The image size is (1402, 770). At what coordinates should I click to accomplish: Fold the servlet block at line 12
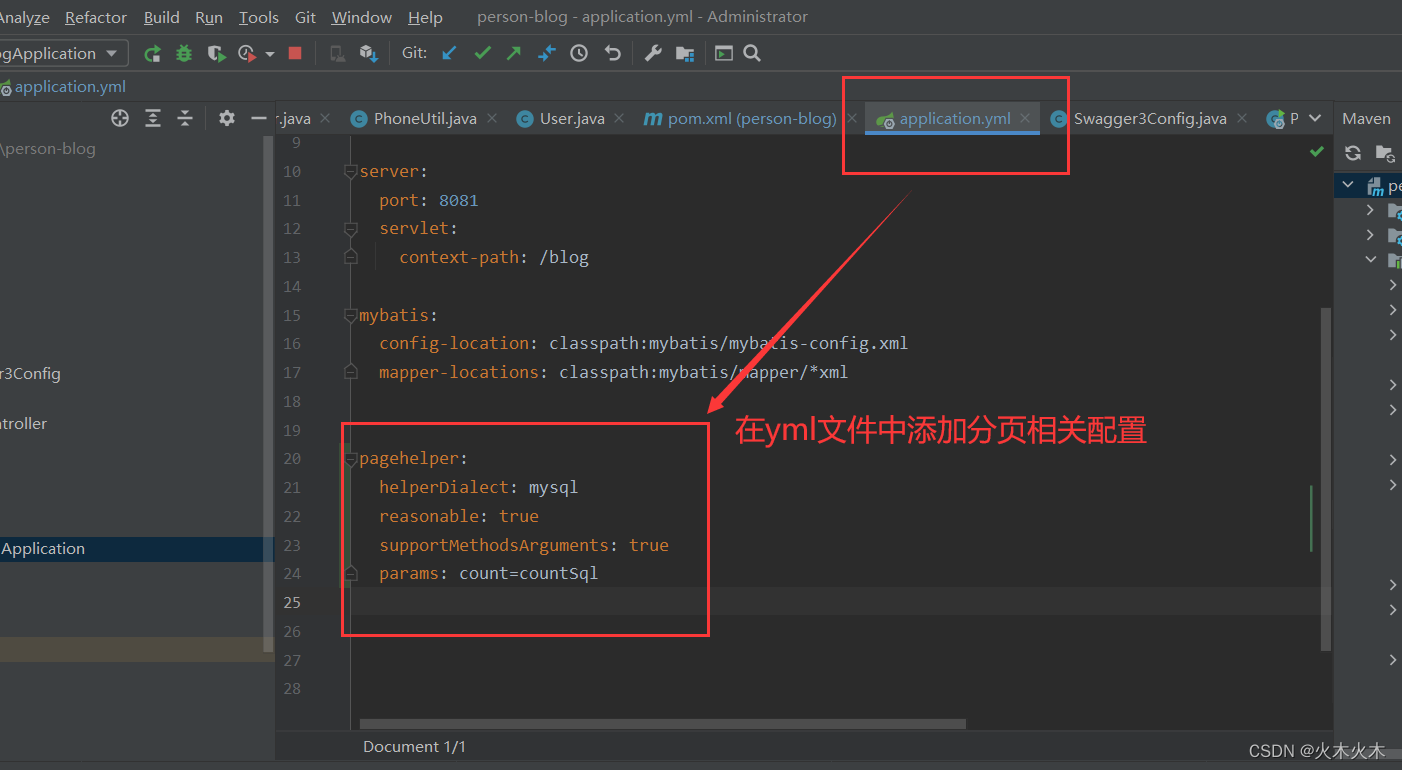(350, 229)
